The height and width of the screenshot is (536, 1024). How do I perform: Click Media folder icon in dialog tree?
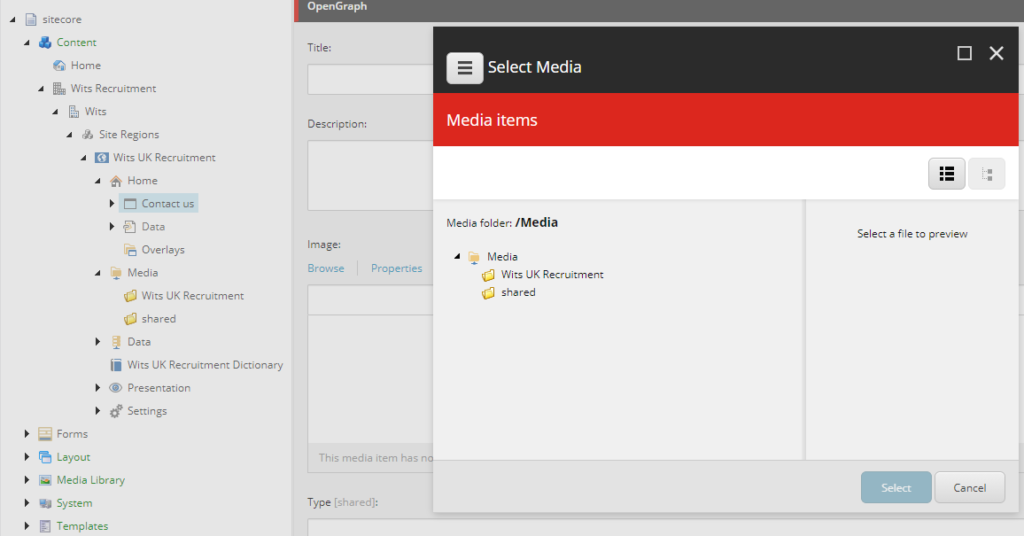click(x=474, y=257)
